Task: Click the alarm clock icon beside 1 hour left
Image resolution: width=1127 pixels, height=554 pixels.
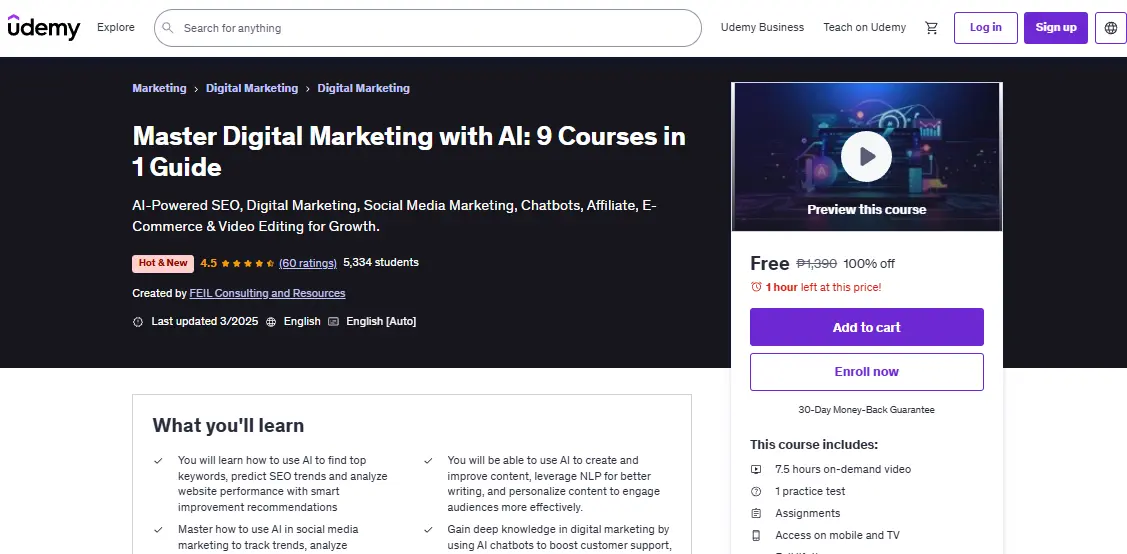Action: point(756,287)
